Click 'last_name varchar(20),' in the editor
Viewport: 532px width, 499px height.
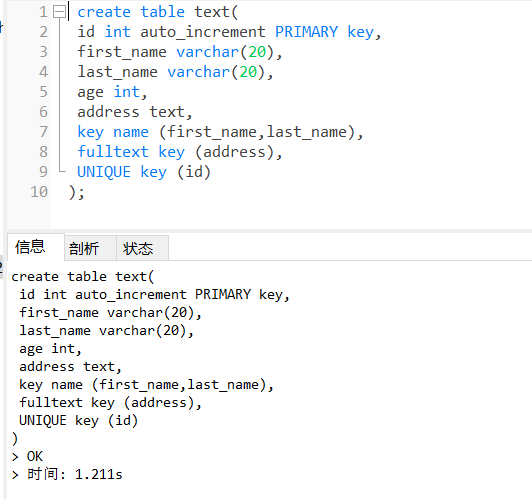(x=175, y=72)
